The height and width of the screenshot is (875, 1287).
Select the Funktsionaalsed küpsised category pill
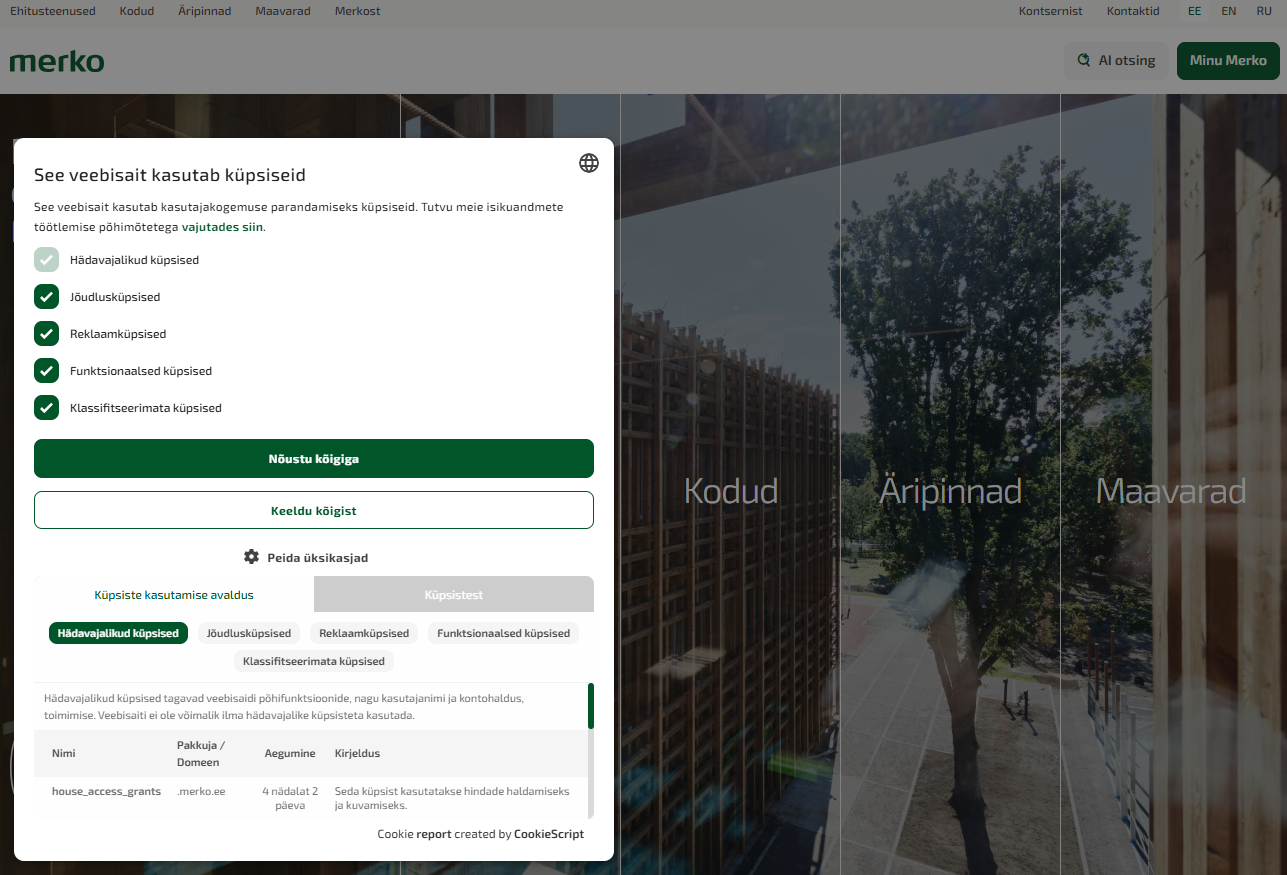[x=503, y=633]
